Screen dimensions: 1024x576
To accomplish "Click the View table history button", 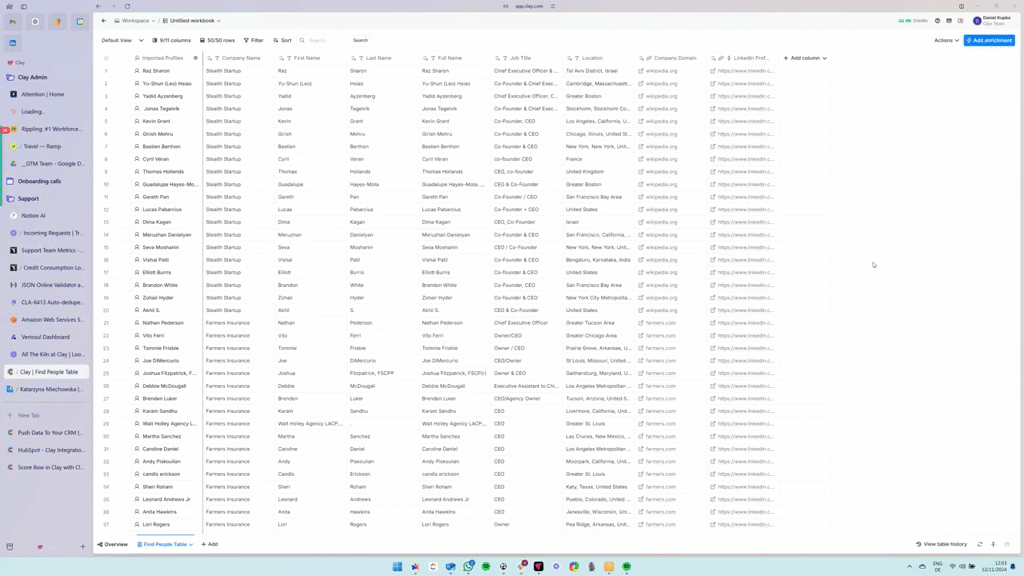I will [x=942, y=545].
